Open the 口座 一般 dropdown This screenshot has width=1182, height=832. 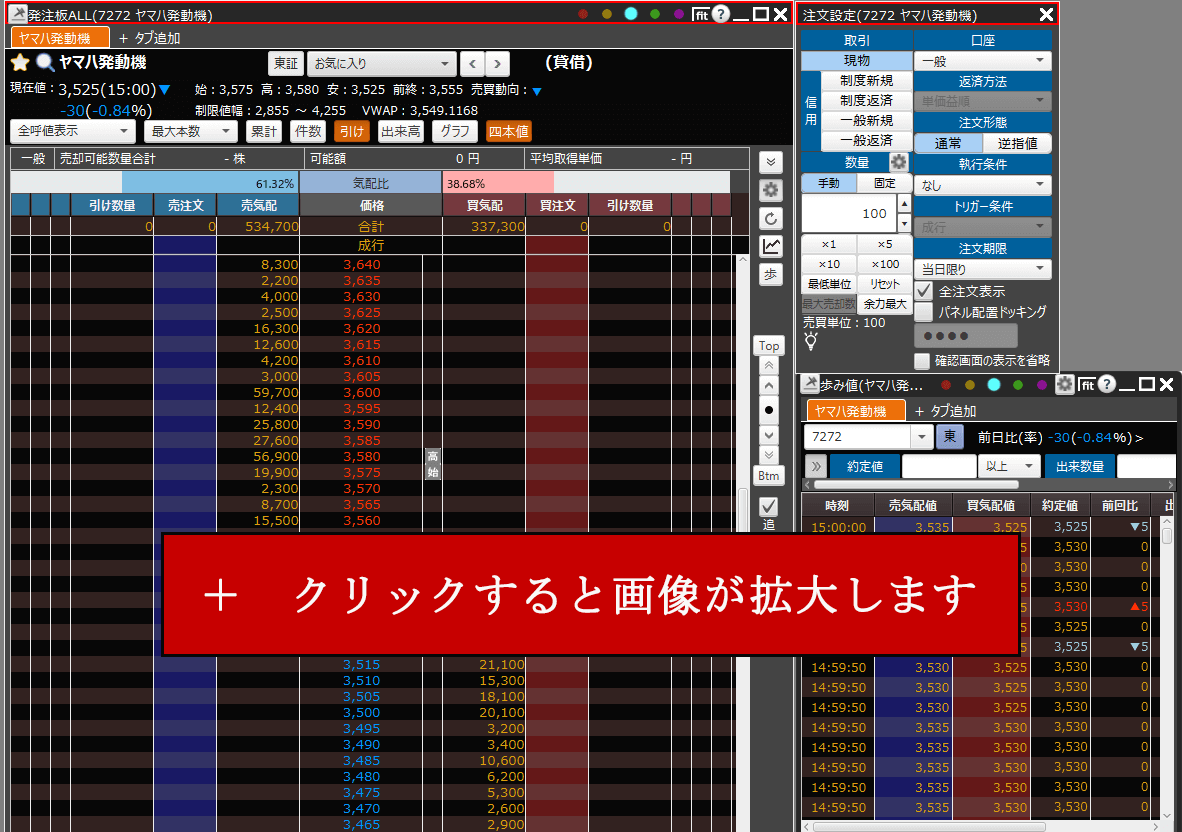(983, 61)
